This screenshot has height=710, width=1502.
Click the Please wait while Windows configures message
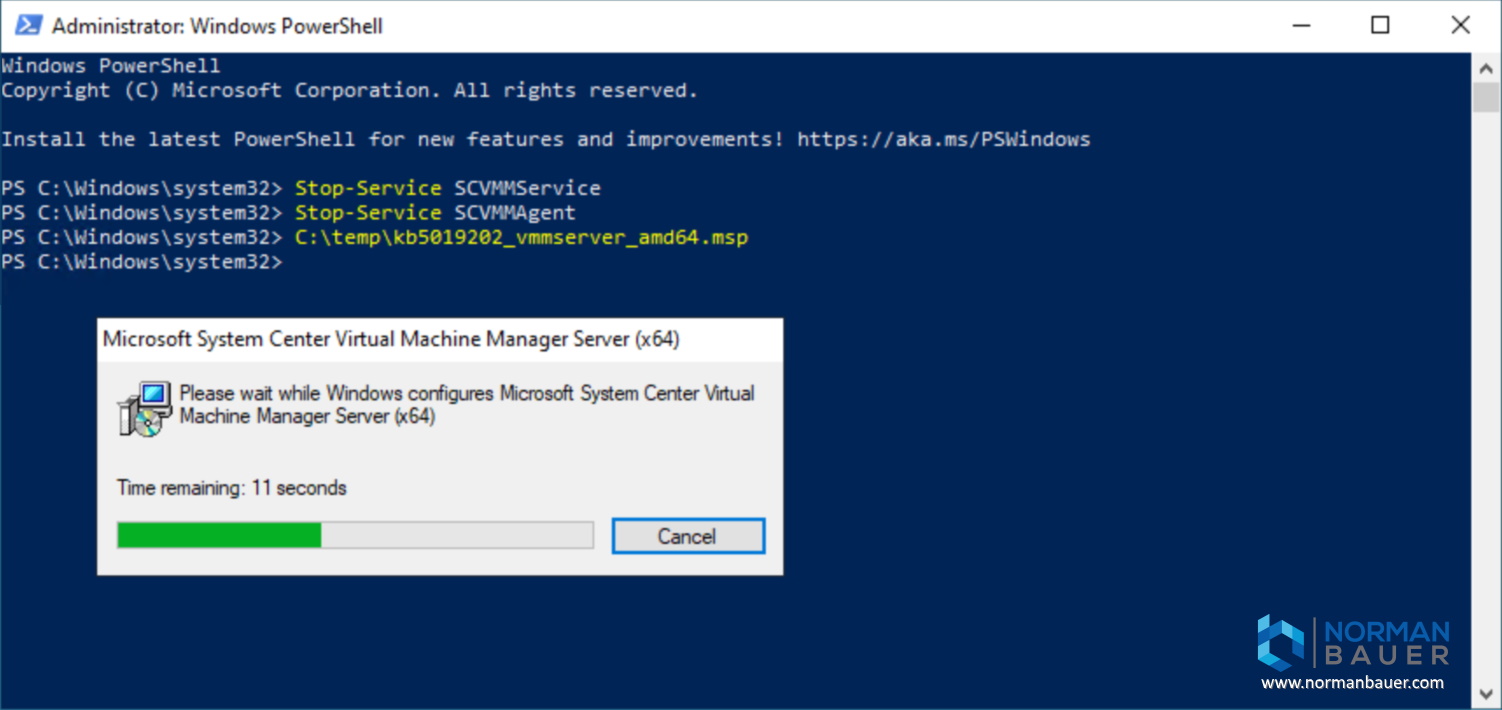pos(467,404)
